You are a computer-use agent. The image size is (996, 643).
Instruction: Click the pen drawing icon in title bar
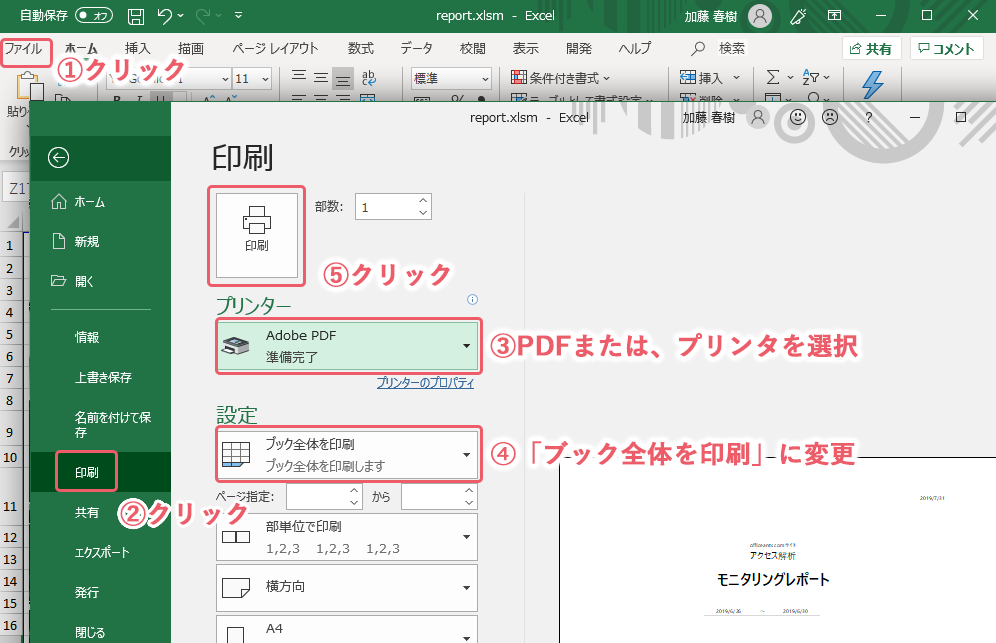(798, 16)
